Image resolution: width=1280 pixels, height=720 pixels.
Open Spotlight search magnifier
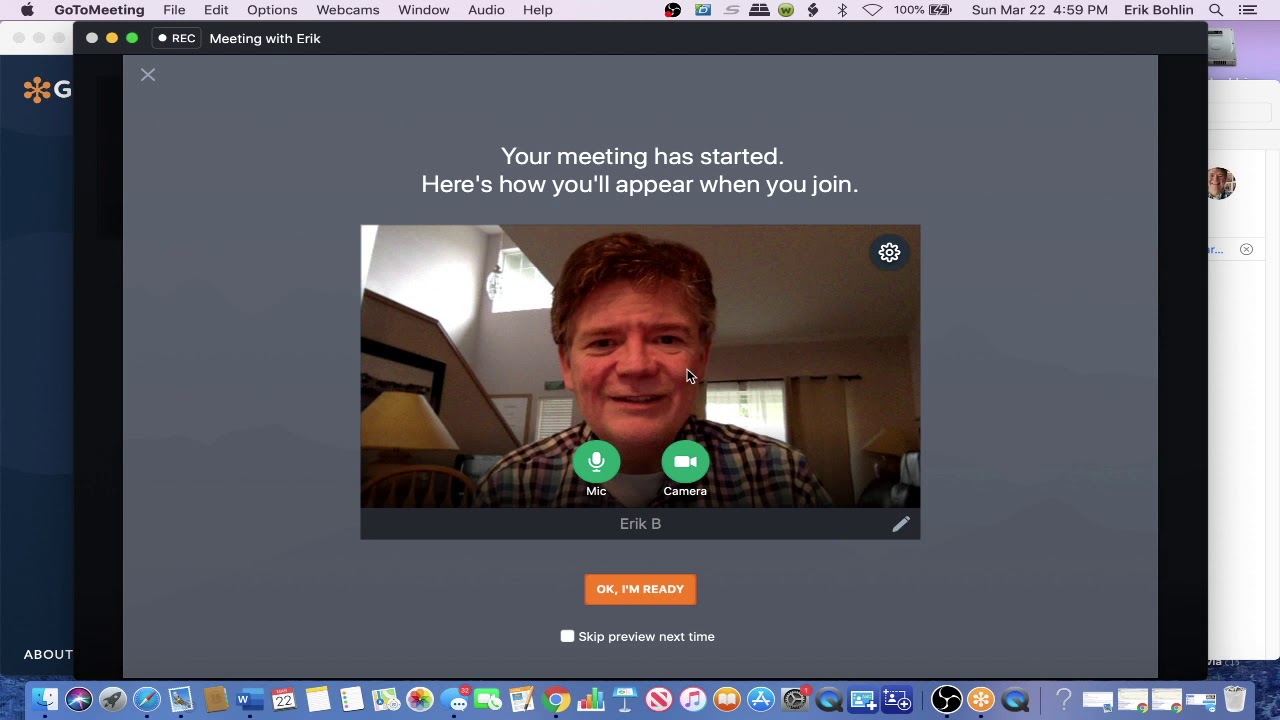[1216, 10]
